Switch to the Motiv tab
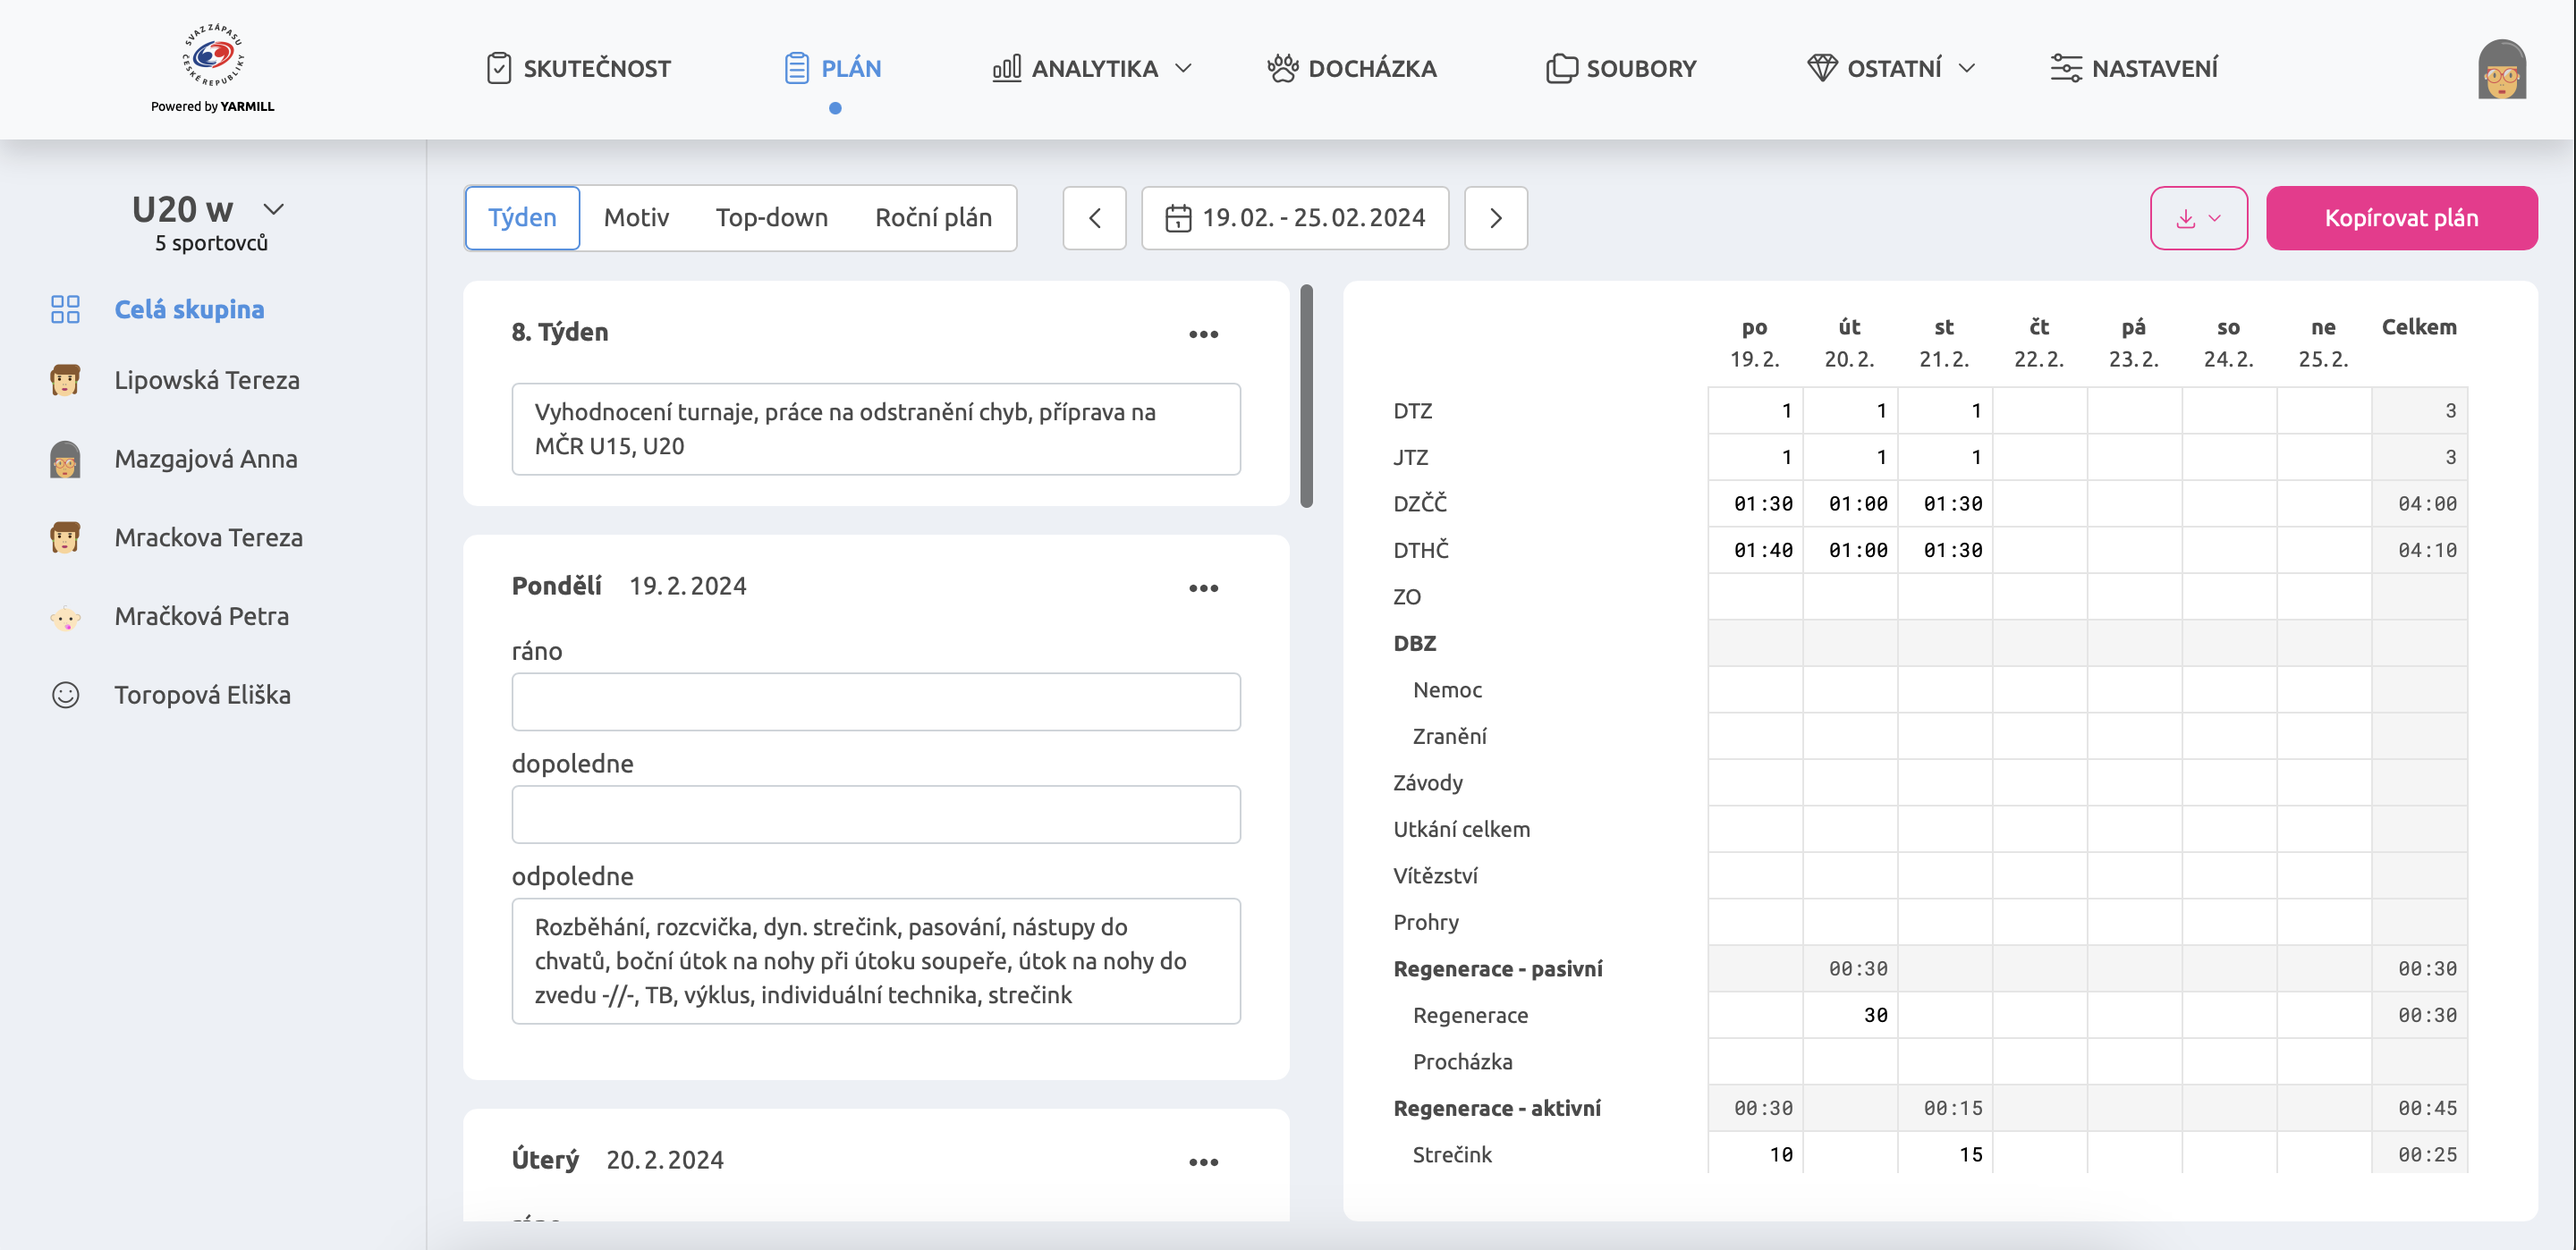2576x1250 pixels. (x=636, y=218)
